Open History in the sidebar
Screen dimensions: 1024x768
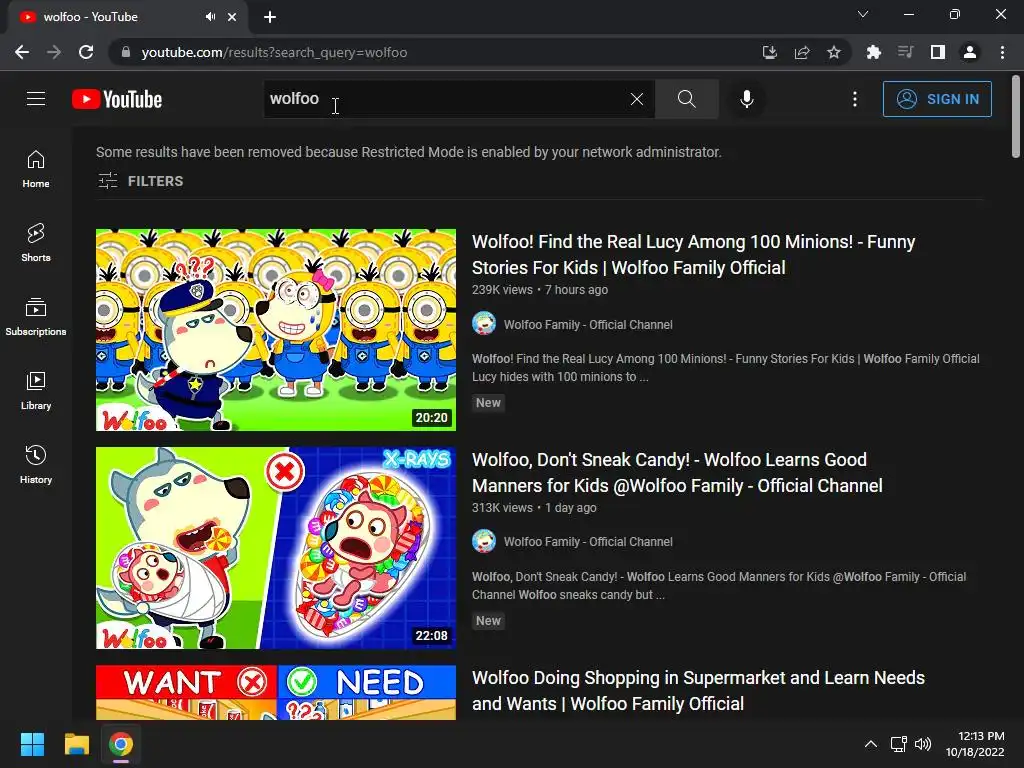pos(36,464)
